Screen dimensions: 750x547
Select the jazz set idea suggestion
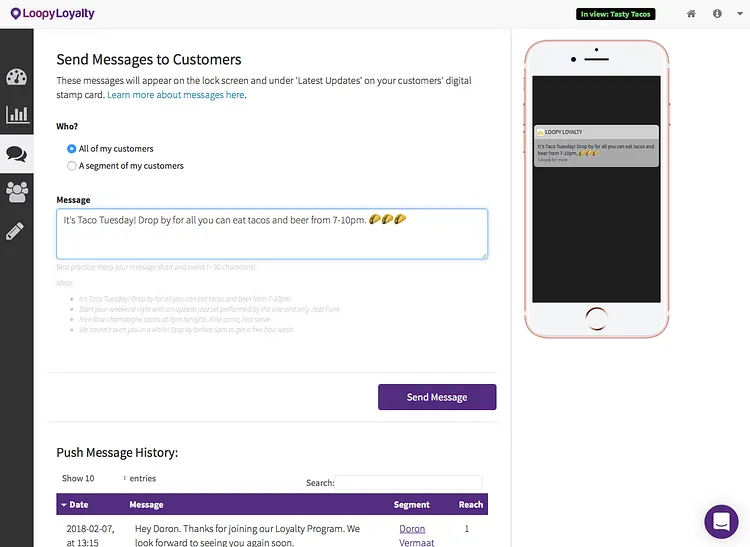210,309
